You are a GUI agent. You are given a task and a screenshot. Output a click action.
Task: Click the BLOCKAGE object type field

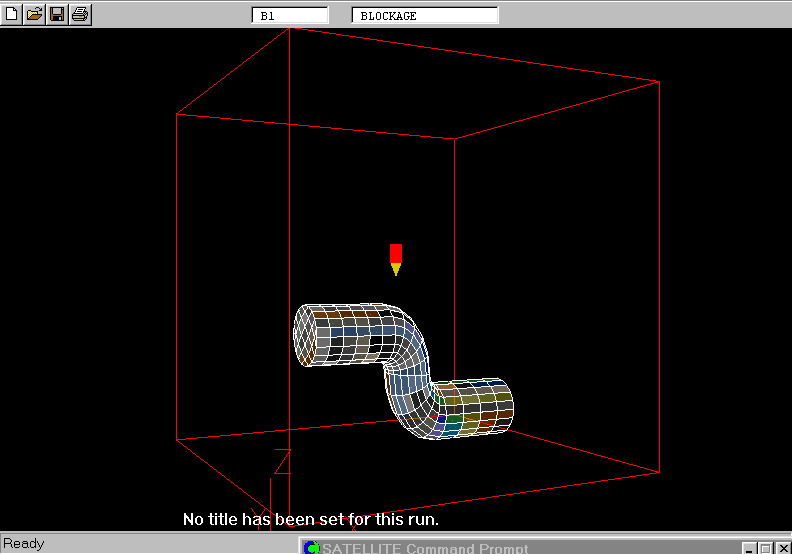click(425, 16)
